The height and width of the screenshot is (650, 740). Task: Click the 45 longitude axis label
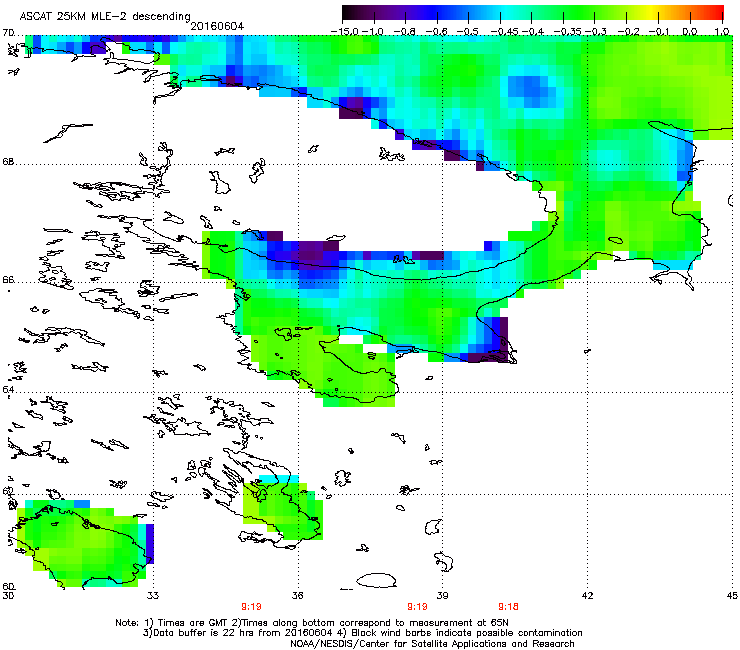pyautogui.click(x=732, y=596)
